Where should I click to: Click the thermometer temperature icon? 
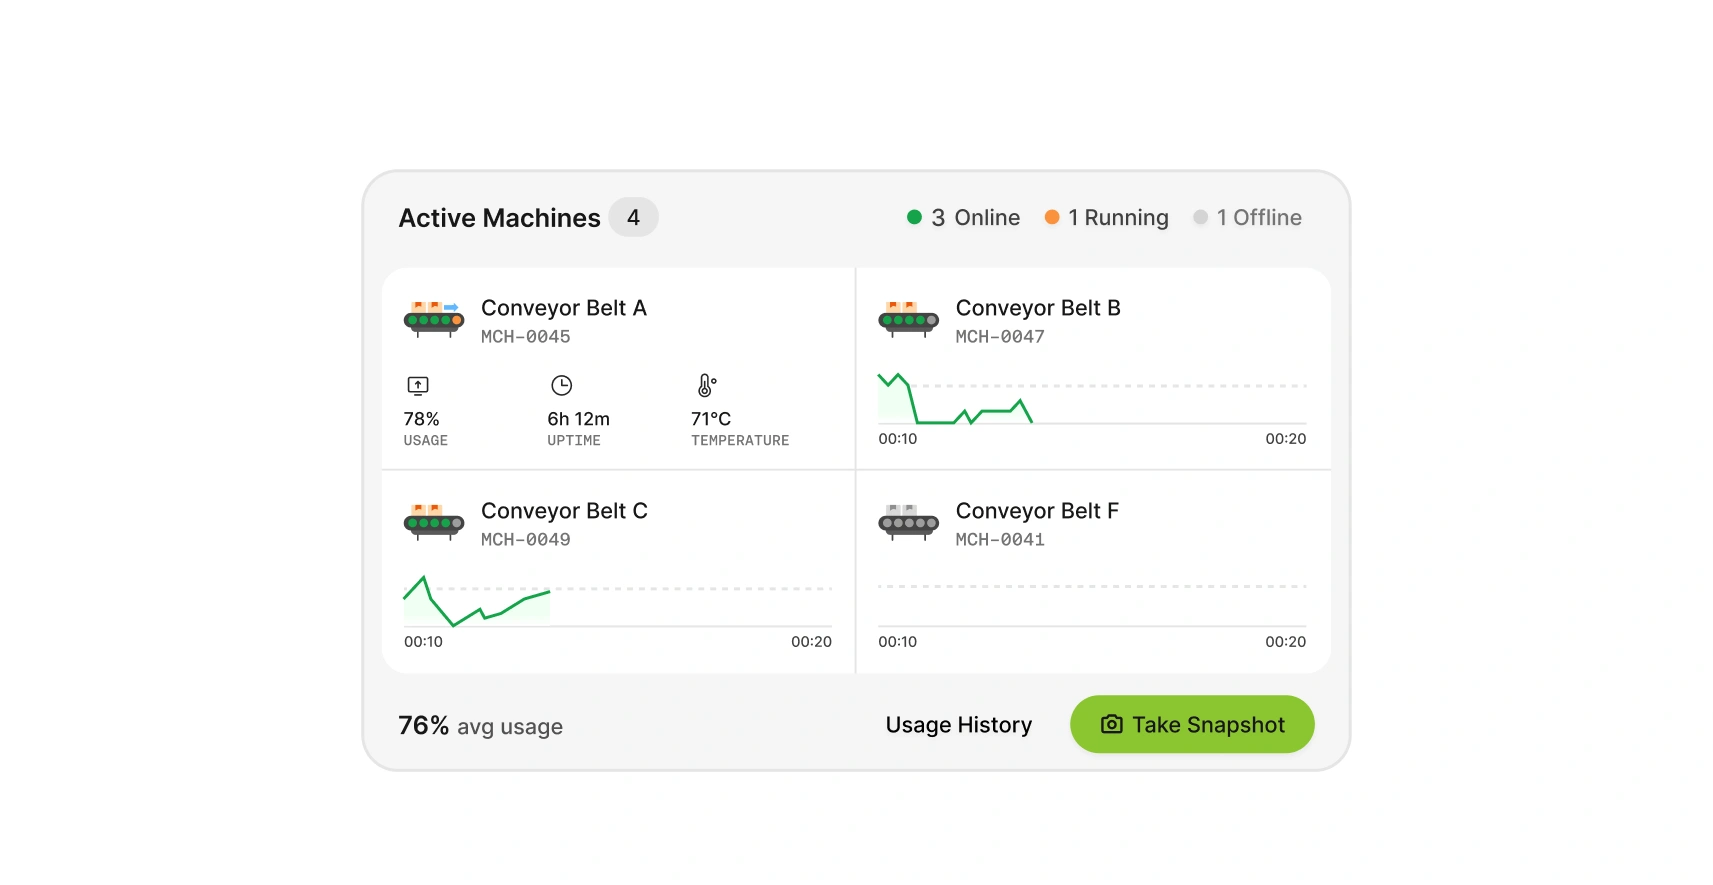[x=706, y=385]
